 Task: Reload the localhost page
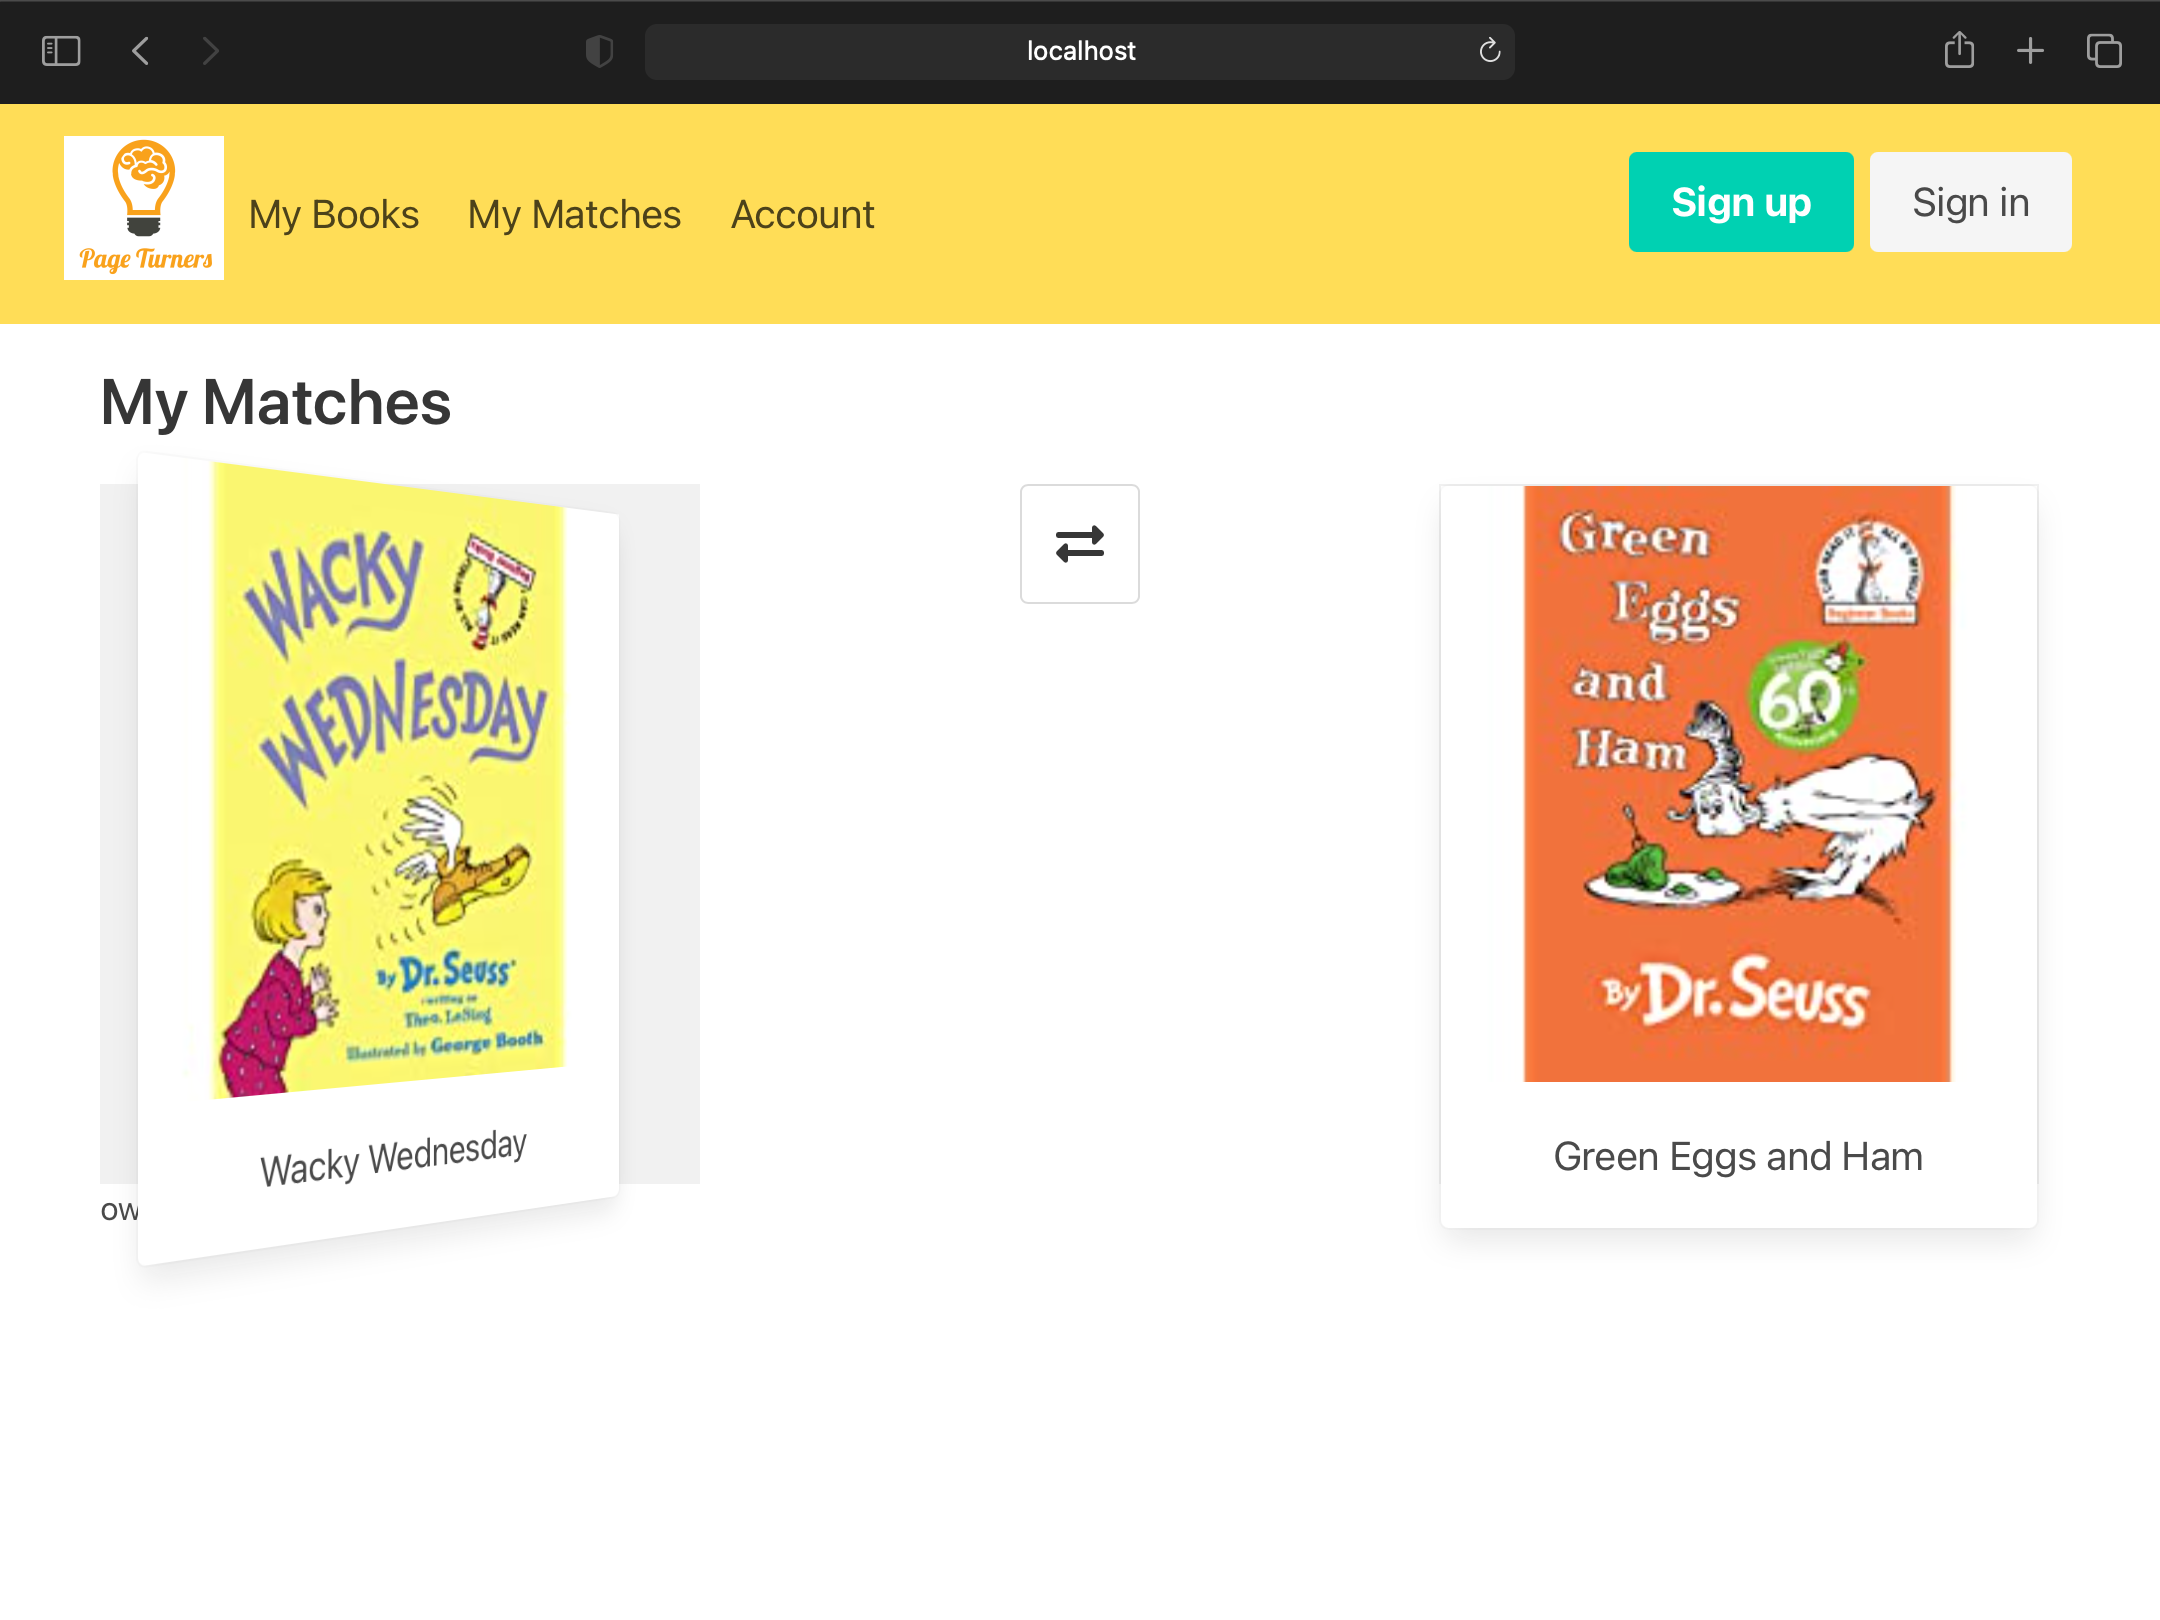coord(1489,51)
